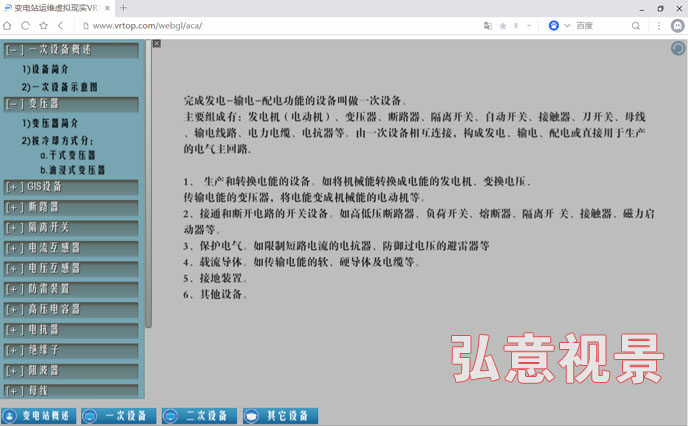Reload the page with refresh icon
This screenshot has width=688, height=426.
25,26
